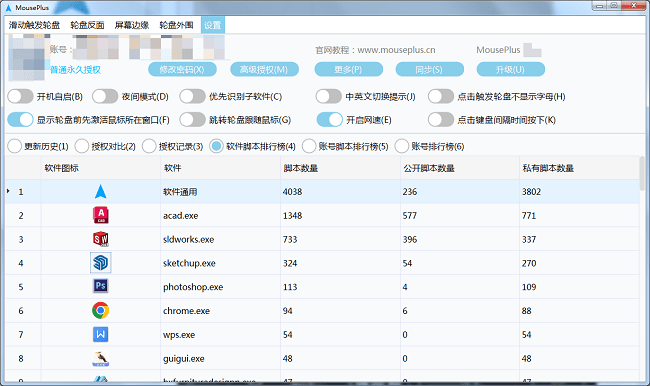
Task: Select 授权对比(2) radio button
Action: coord(82,146)
